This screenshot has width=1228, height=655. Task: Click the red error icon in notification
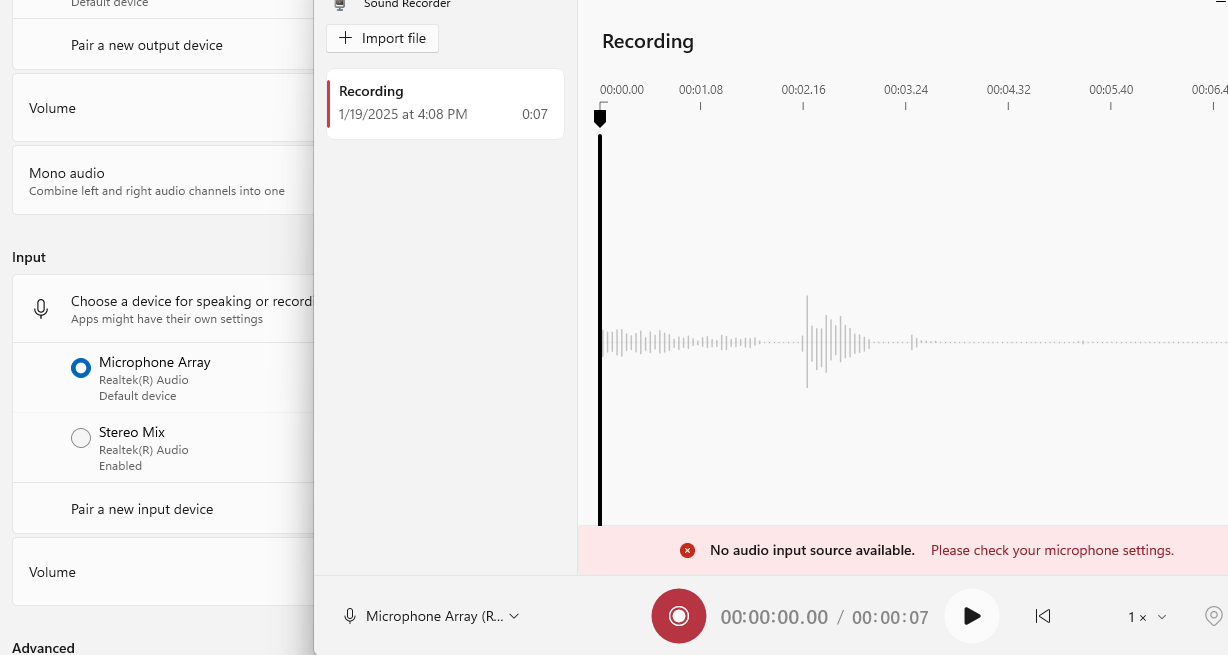coord(687,550)
